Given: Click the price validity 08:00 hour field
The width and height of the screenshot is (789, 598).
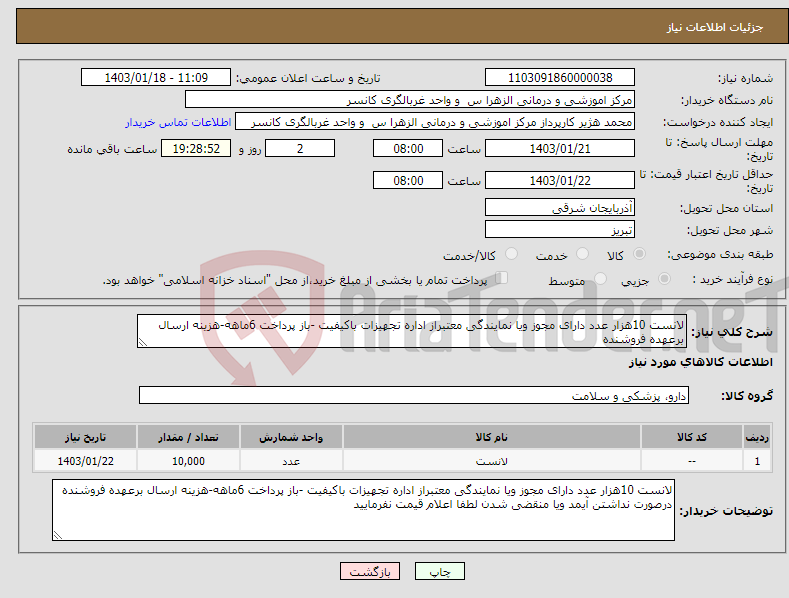Looking at the screenshot, I should point(408,180).
